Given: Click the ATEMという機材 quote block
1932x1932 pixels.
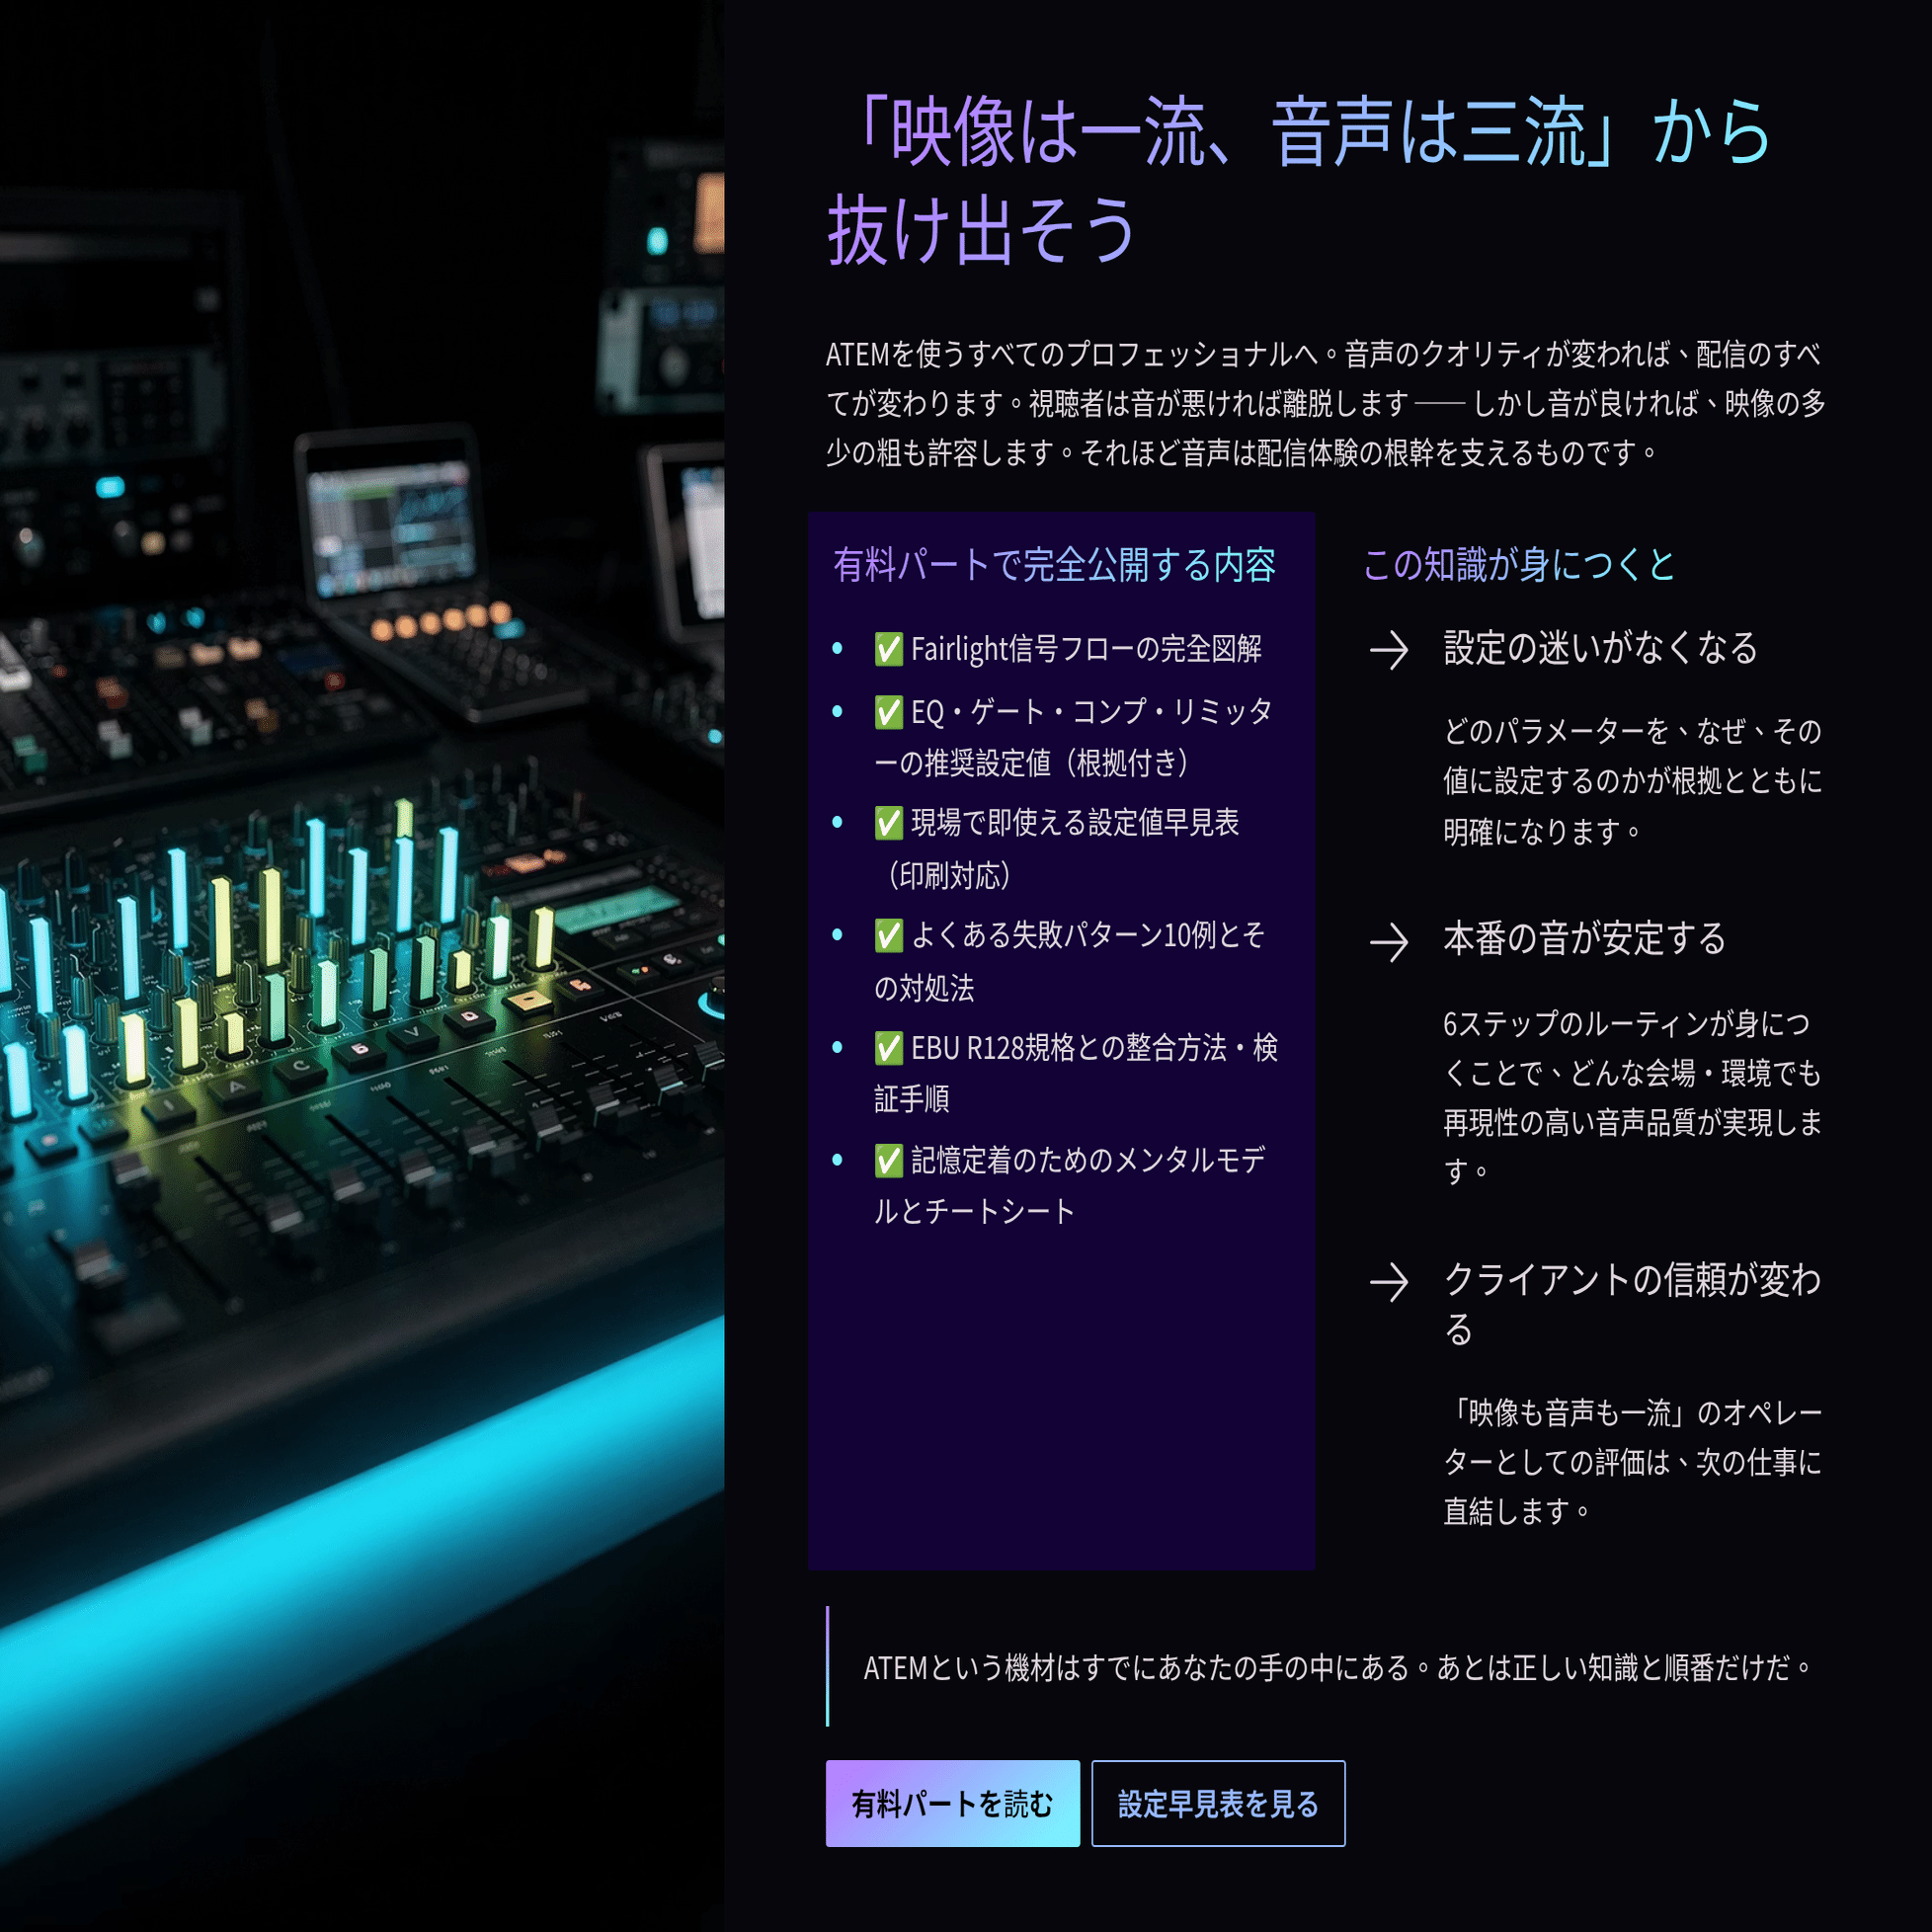Looking at the screenshot, I should click(1336, 1667).
